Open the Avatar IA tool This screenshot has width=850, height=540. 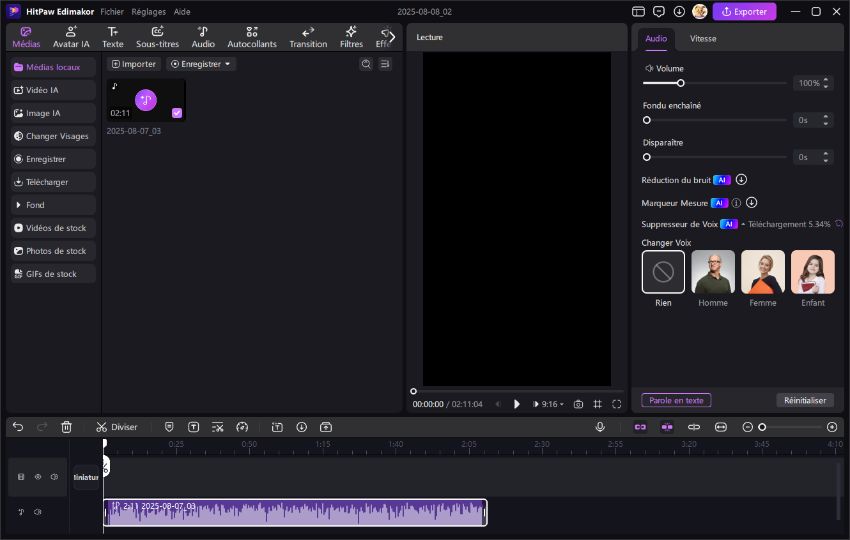(x=71, y=37)
